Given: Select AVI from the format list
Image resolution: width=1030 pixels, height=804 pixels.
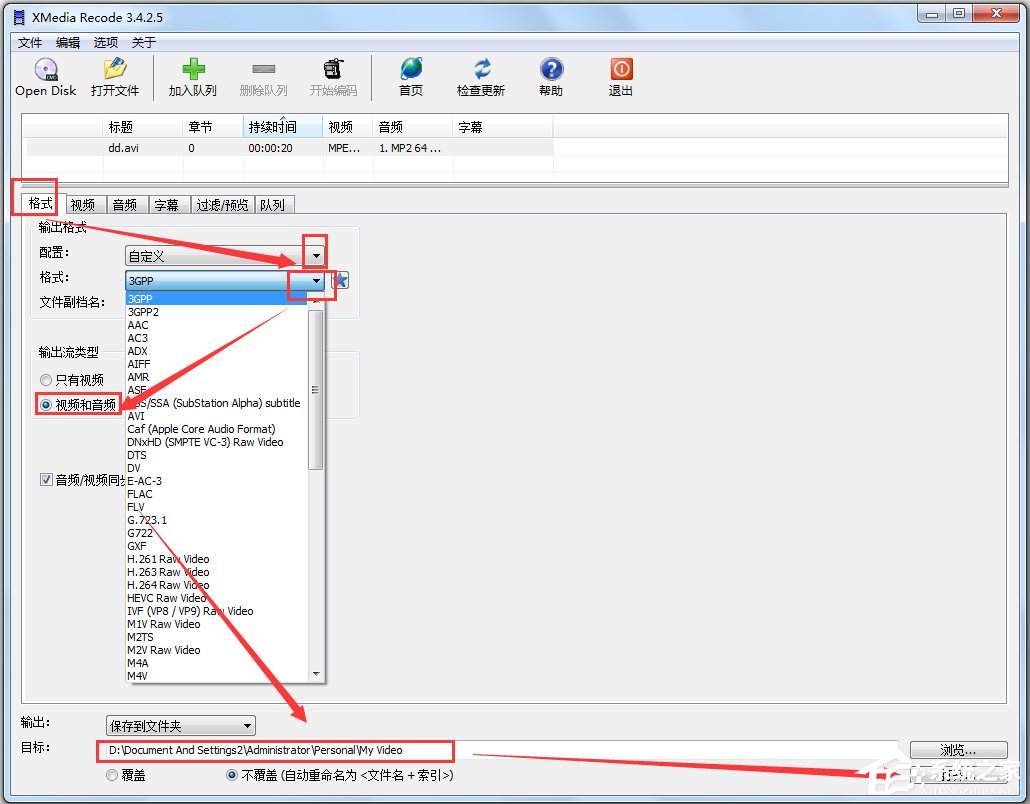Looking at the screenshot, I should tap(136, 415).
